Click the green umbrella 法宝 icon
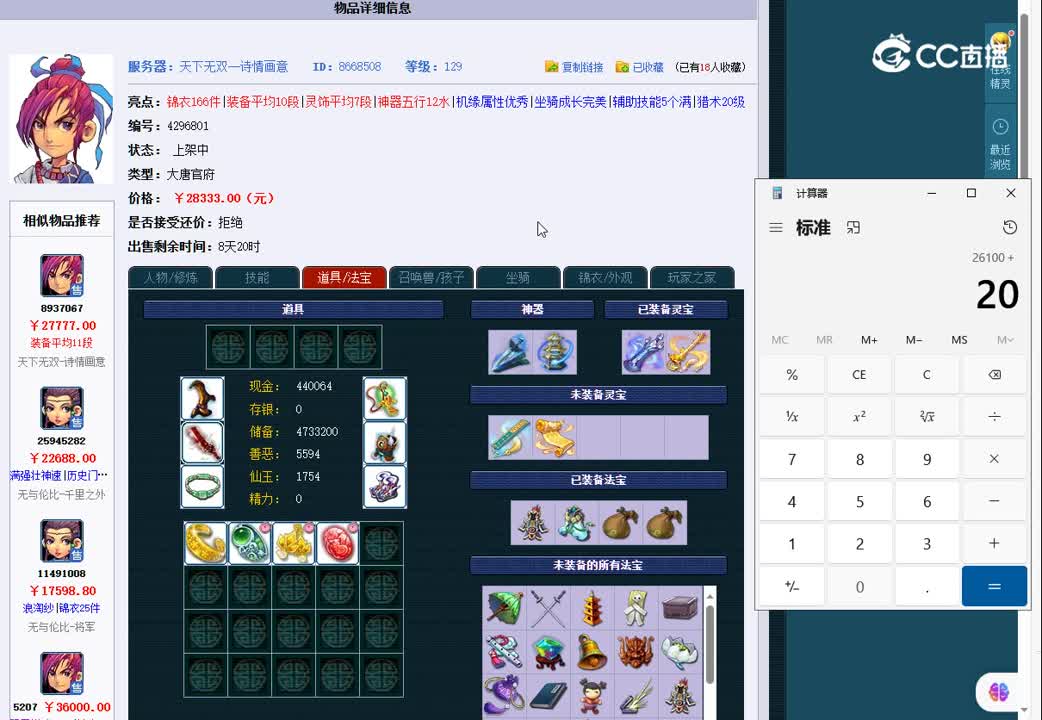 pyautogui.click(x=504, y=608)
